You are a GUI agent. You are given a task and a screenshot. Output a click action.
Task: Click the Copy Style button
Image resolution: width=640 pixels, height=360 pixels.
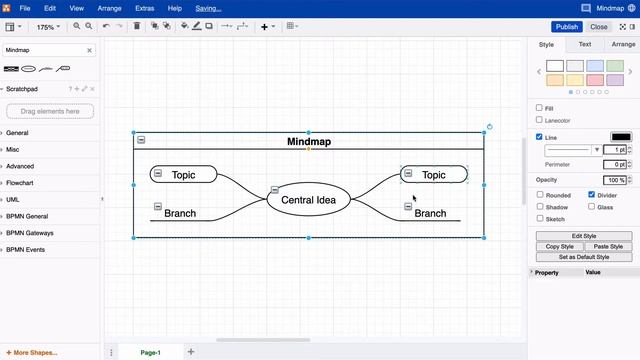[x=560, y=247]
